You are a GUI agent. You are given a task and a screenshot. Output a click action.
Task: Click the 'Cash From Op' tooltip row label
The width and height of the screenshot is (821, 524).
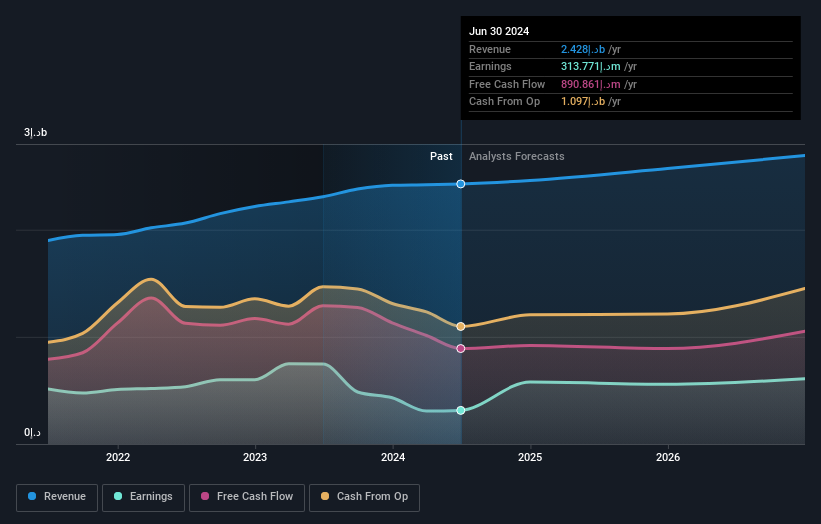504,102
